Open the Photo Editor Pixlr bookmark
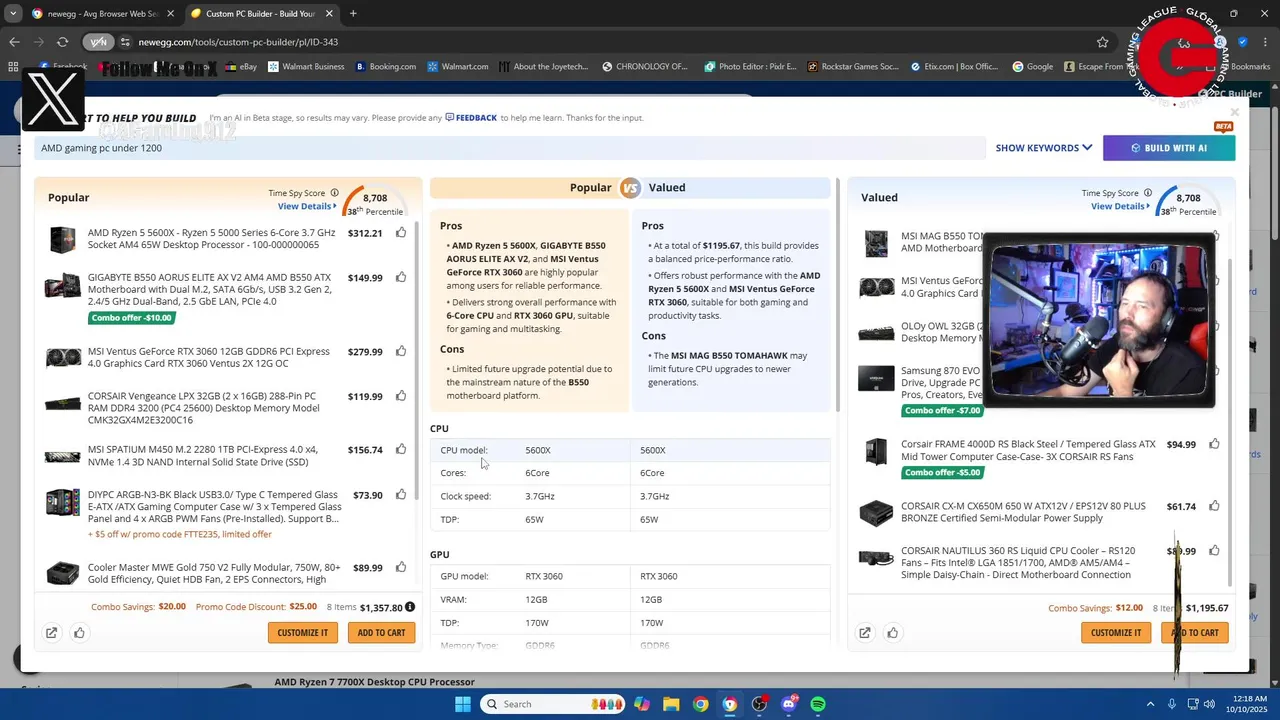The image size is (1280, 720). tap(750, 67)
